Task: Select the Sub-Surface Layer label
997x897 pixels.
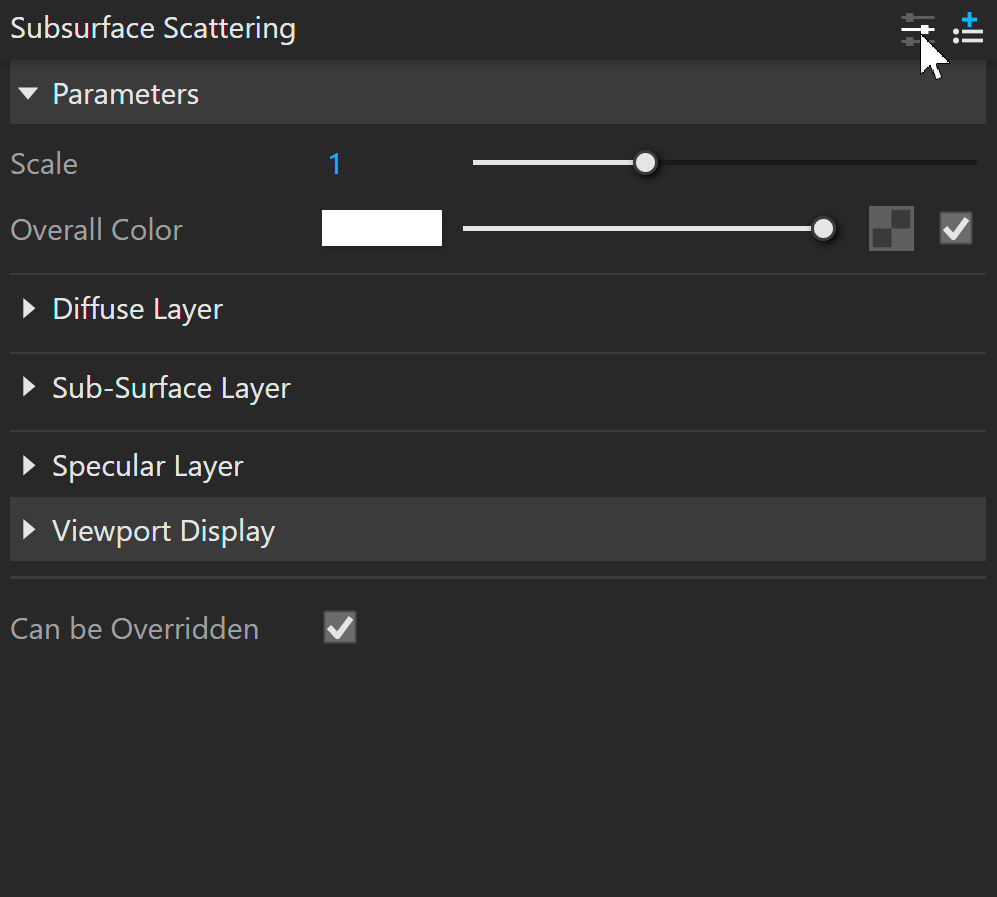Action: tap(171, 388)
